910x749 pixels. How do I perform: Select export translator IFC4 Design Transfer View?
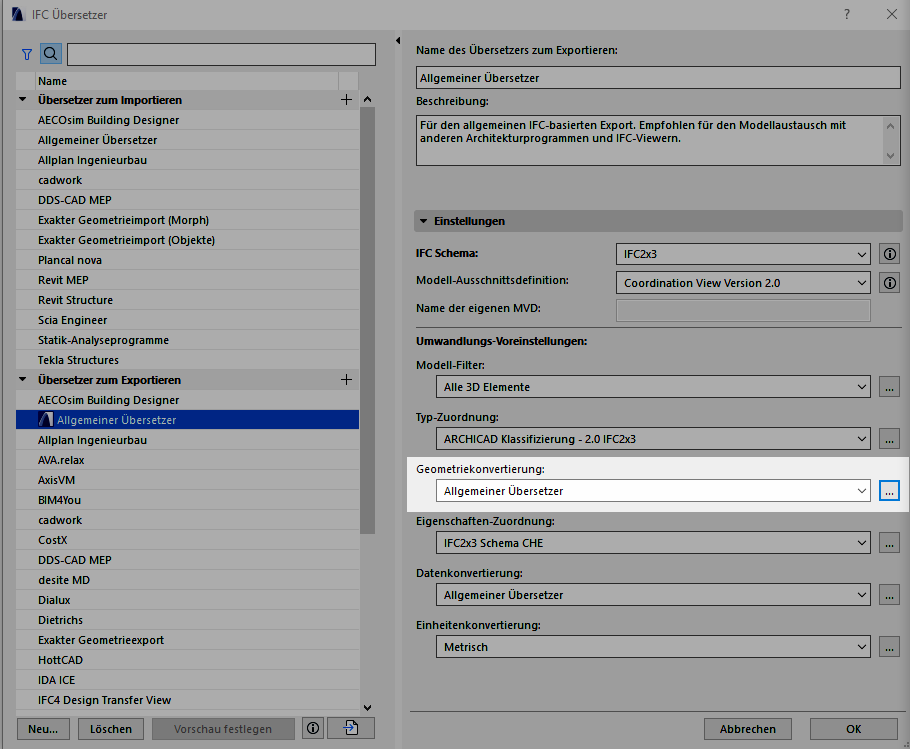(x=187, y=700)
